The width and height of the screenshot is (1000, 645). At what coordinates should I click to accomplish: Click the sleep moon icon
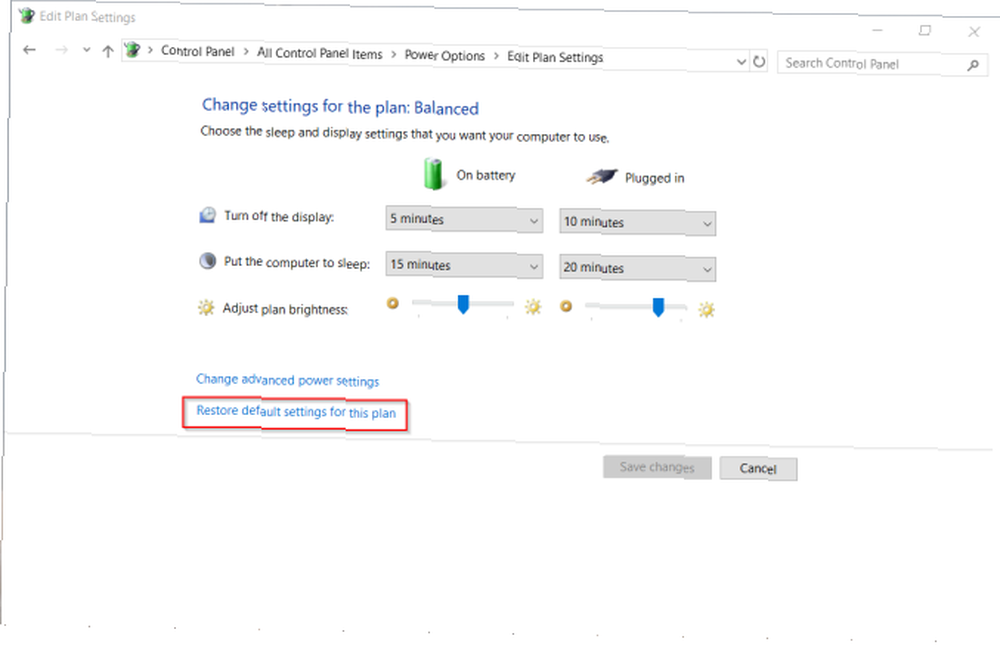pyautogui.click(x=207, y=260)
